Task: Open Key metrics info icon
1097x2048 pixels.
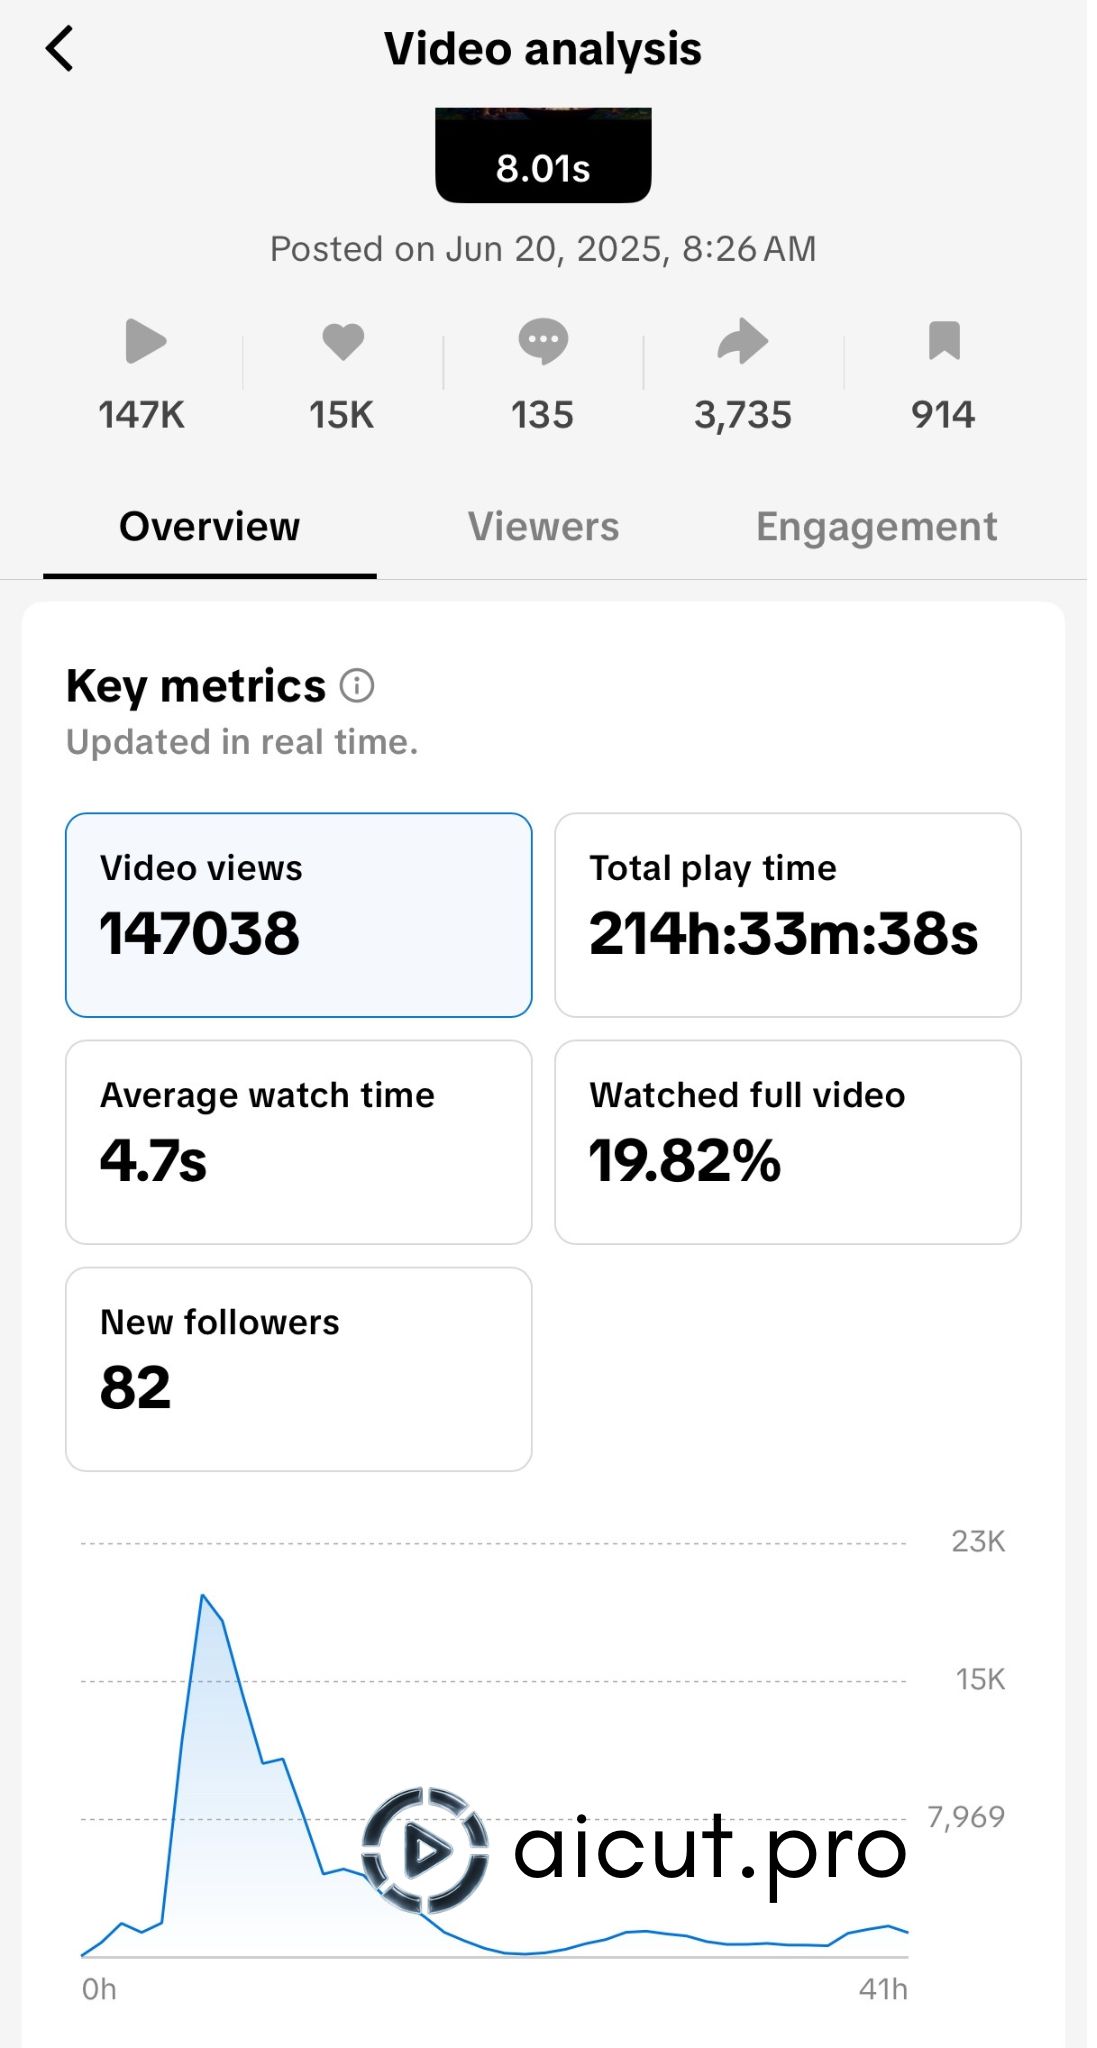Action: 357,686
